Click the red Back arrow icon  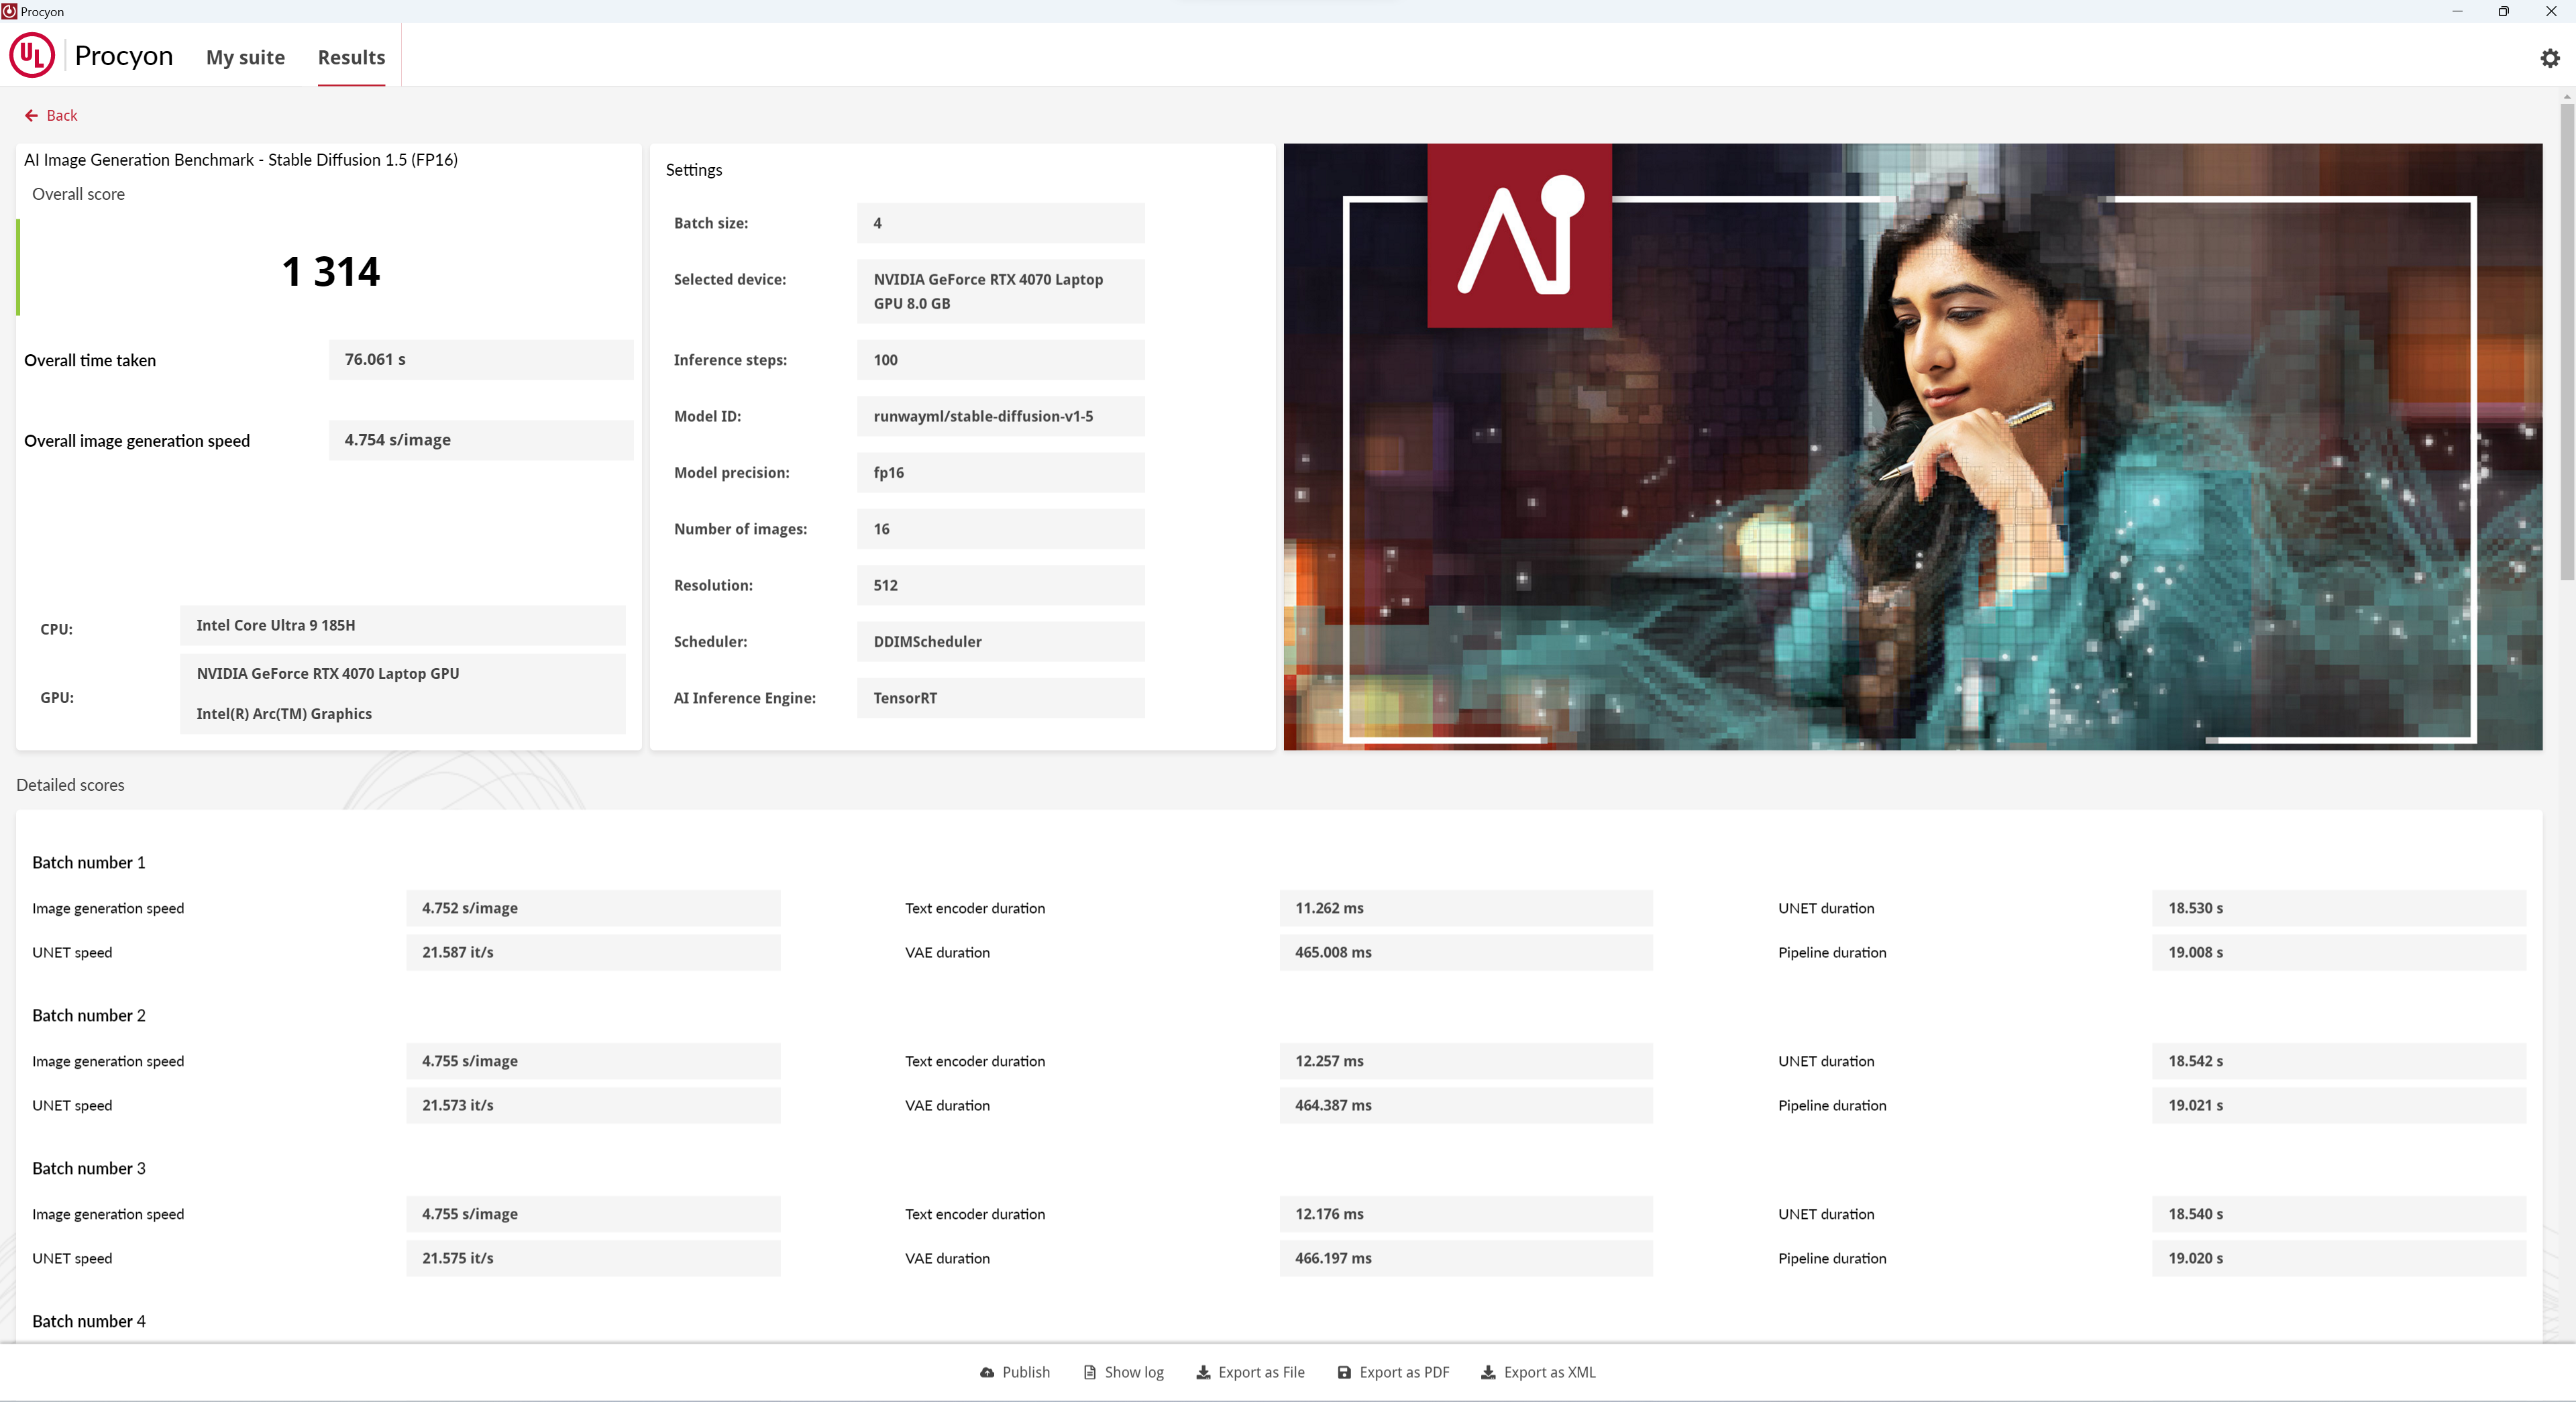(x=31, y=116)
